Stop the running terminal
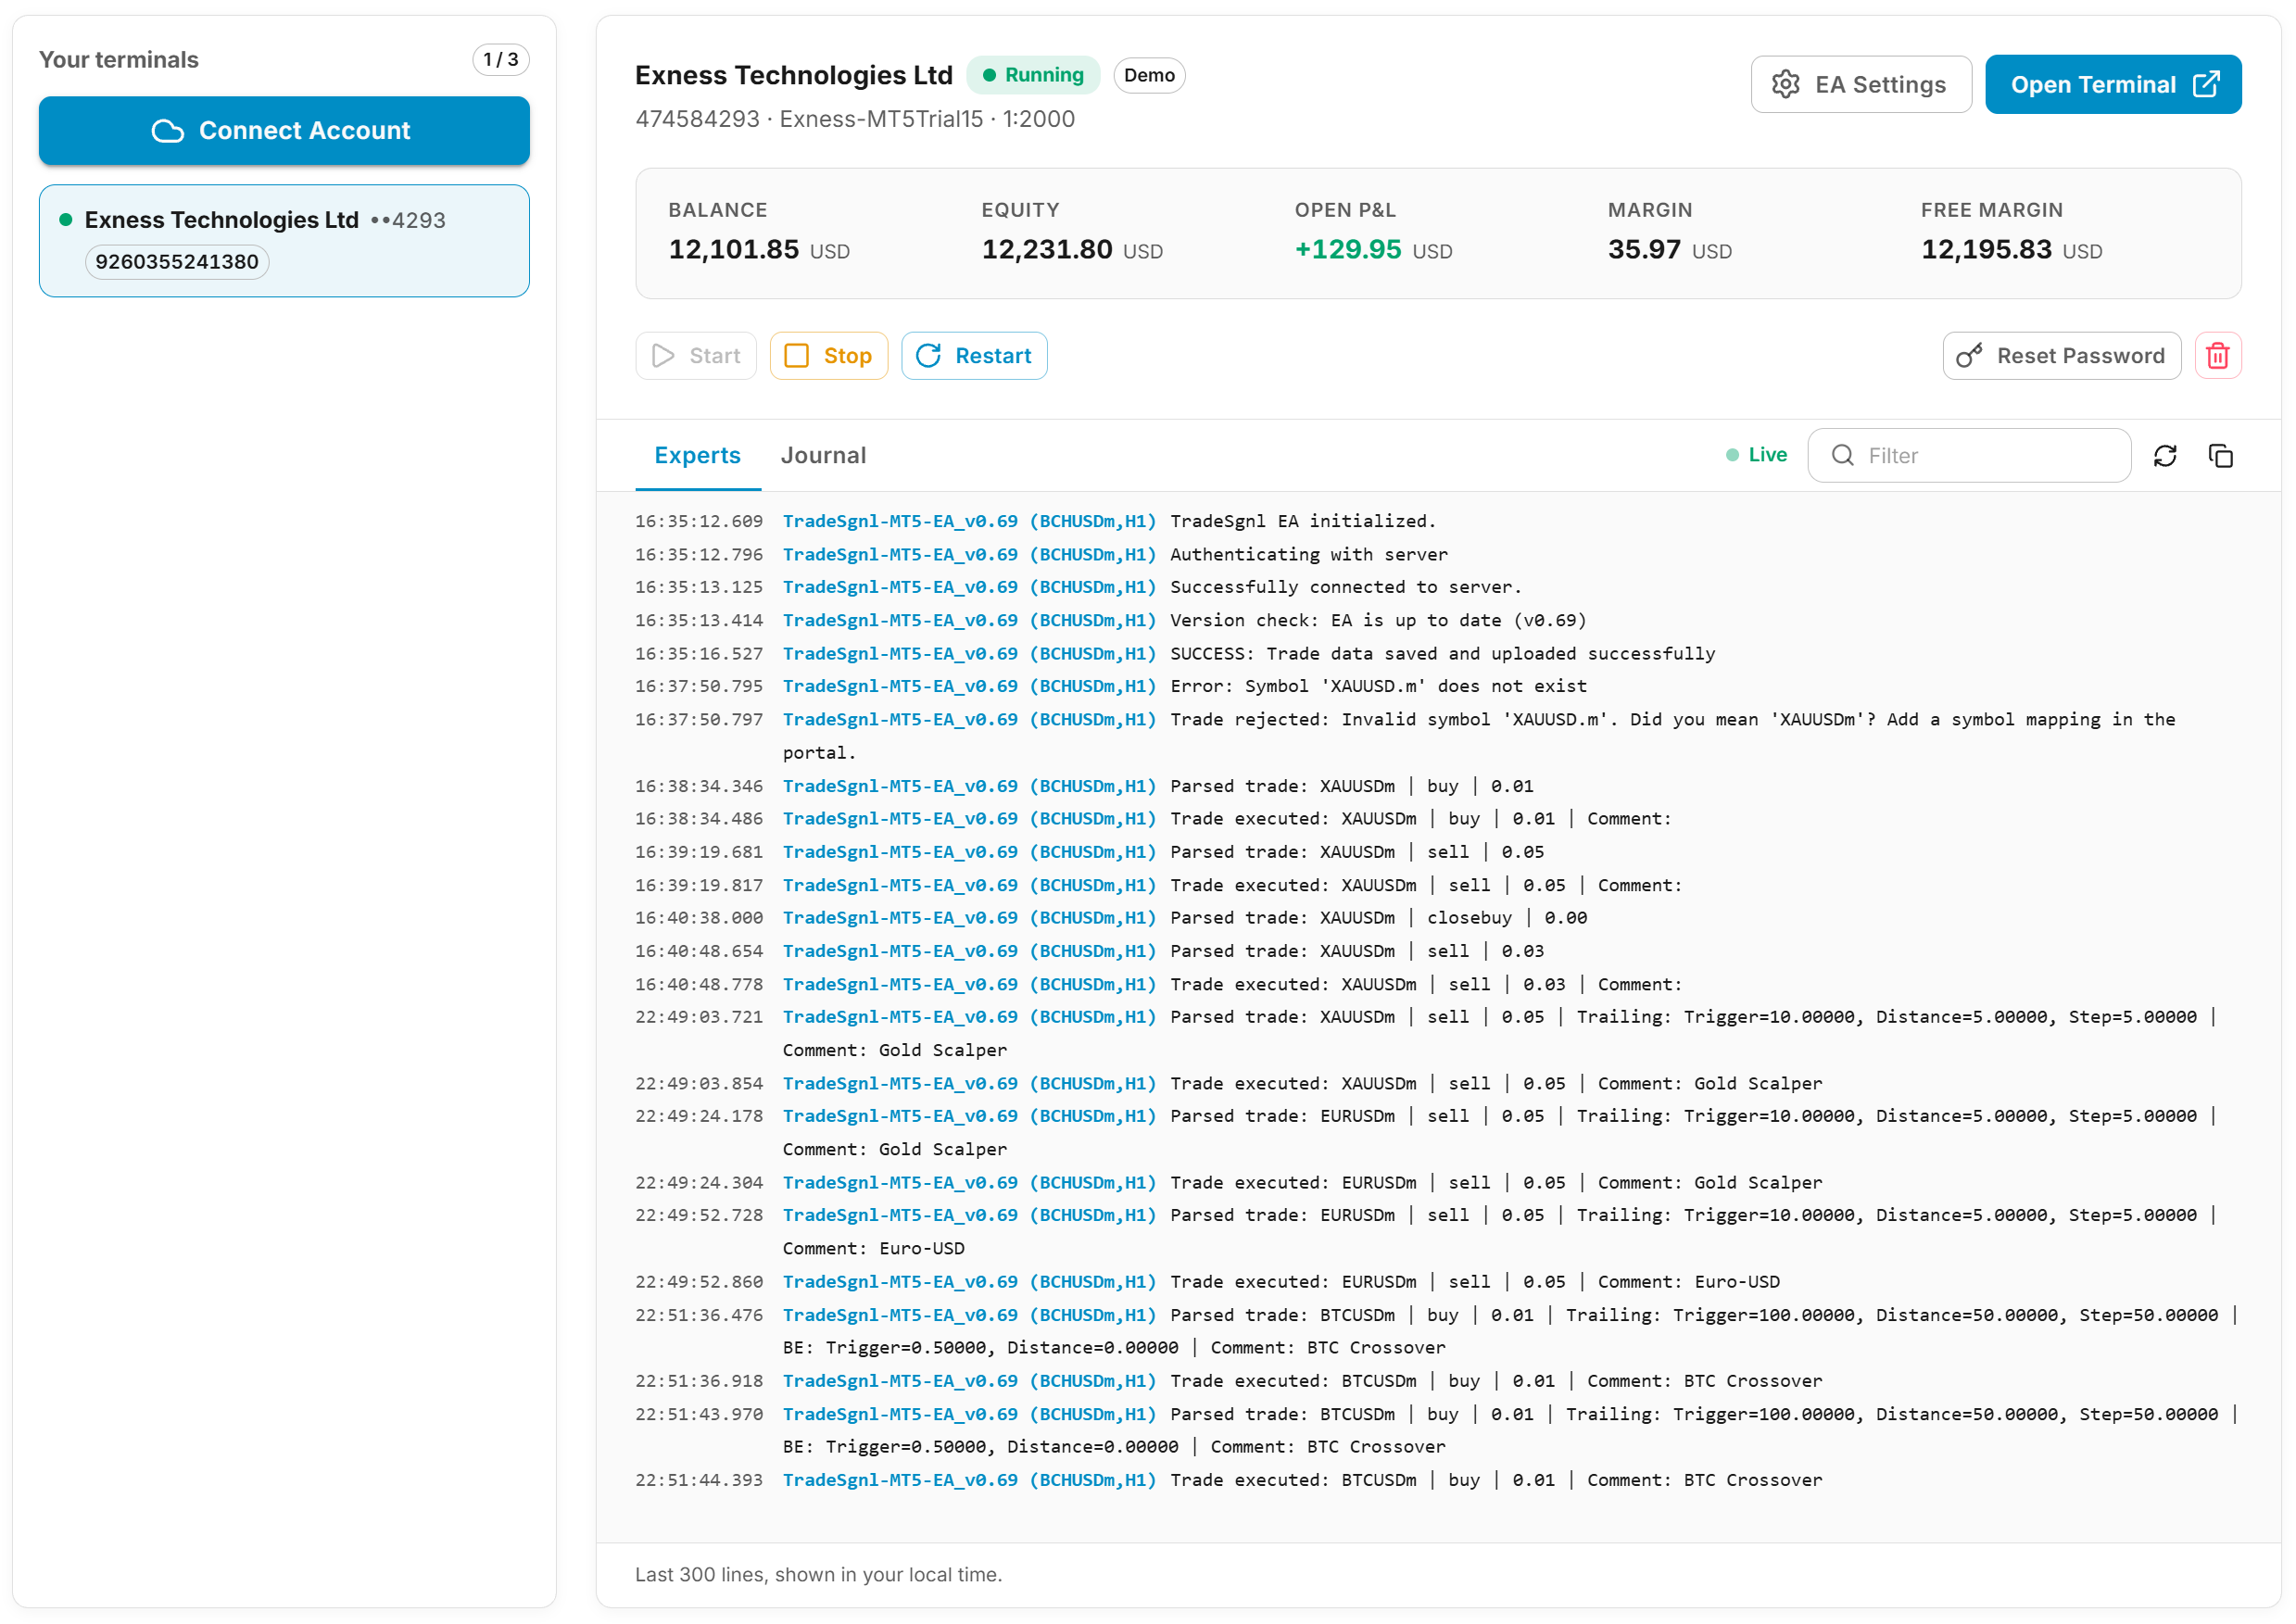Screen dimensions: 2296x1624 [x=828, y=356]
